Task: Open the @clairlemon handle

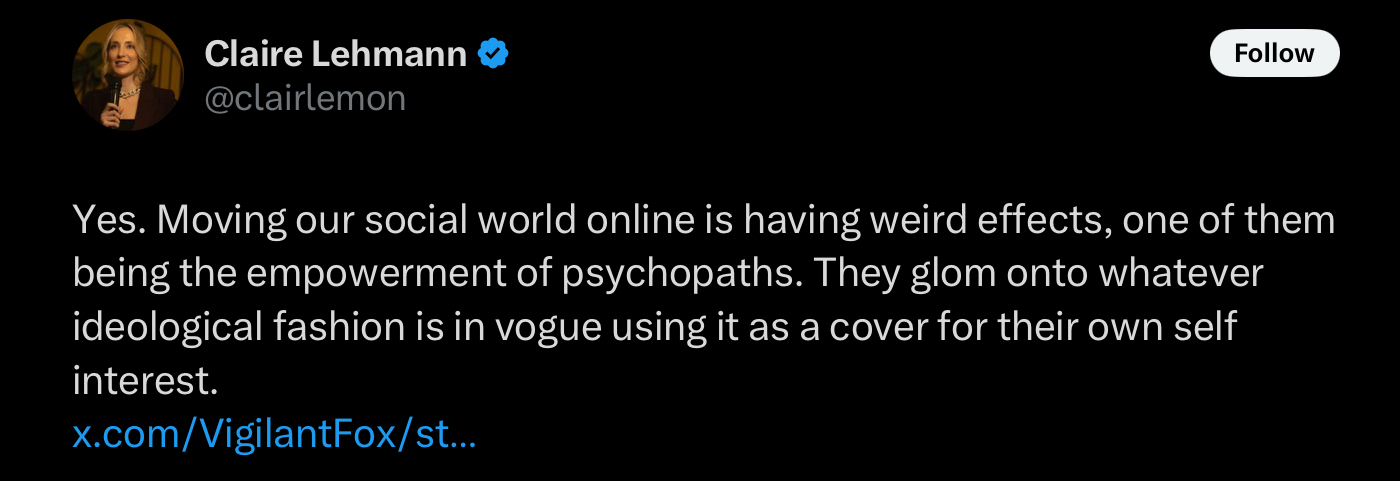Action: pos(305,97)
